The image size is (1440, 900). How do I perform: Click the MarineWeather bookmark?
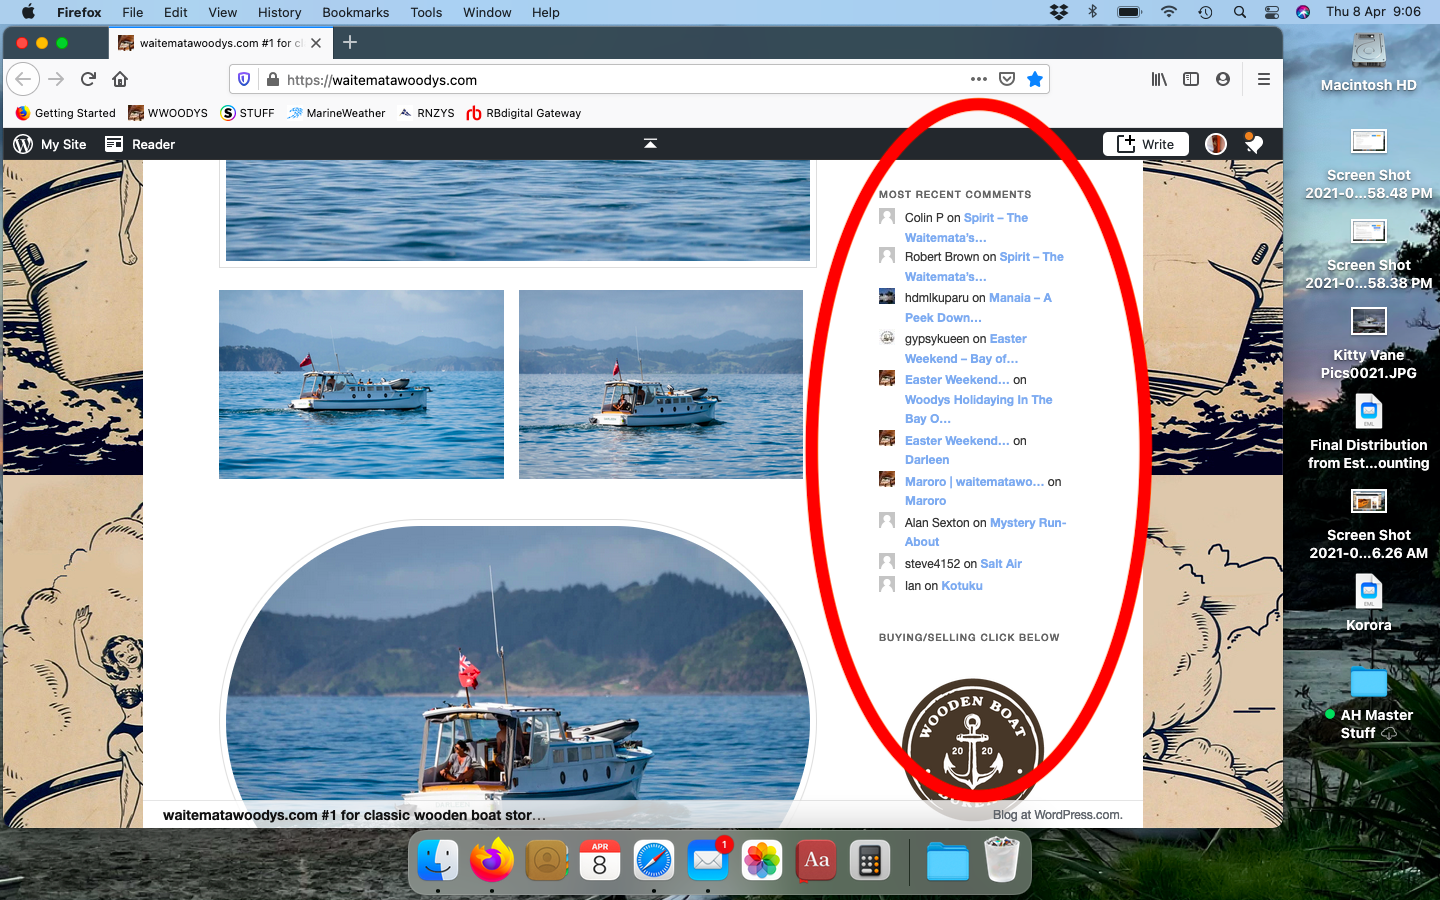pos(336,113)
